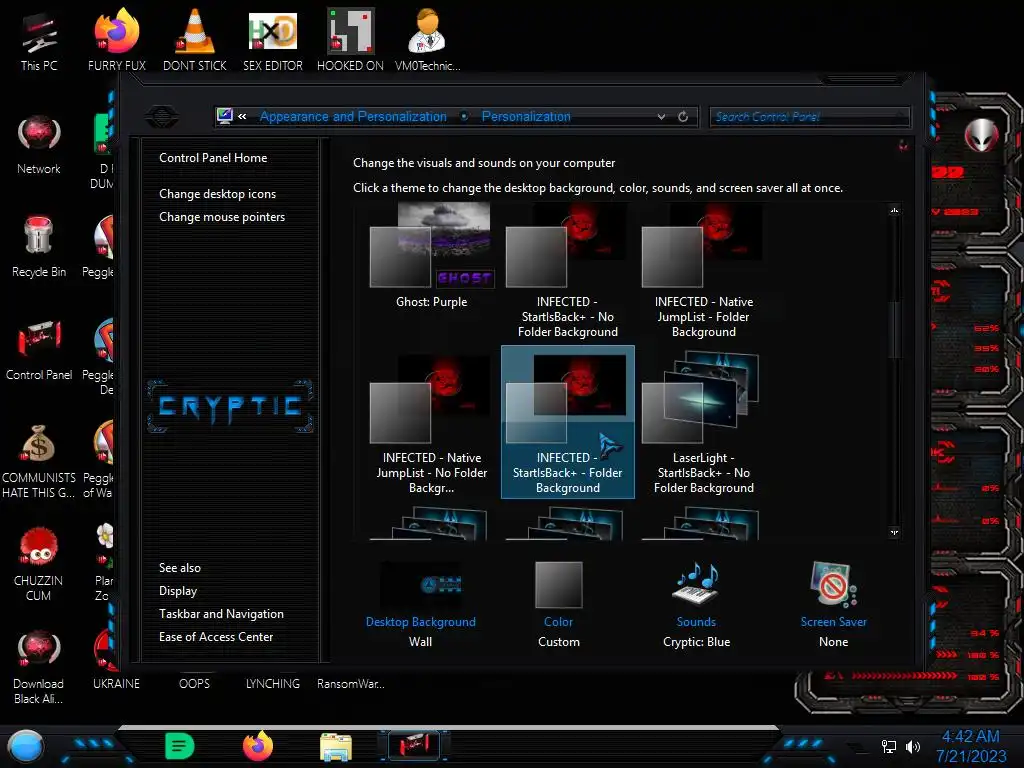Open the This PC desktop icon

tap(39, 40)
